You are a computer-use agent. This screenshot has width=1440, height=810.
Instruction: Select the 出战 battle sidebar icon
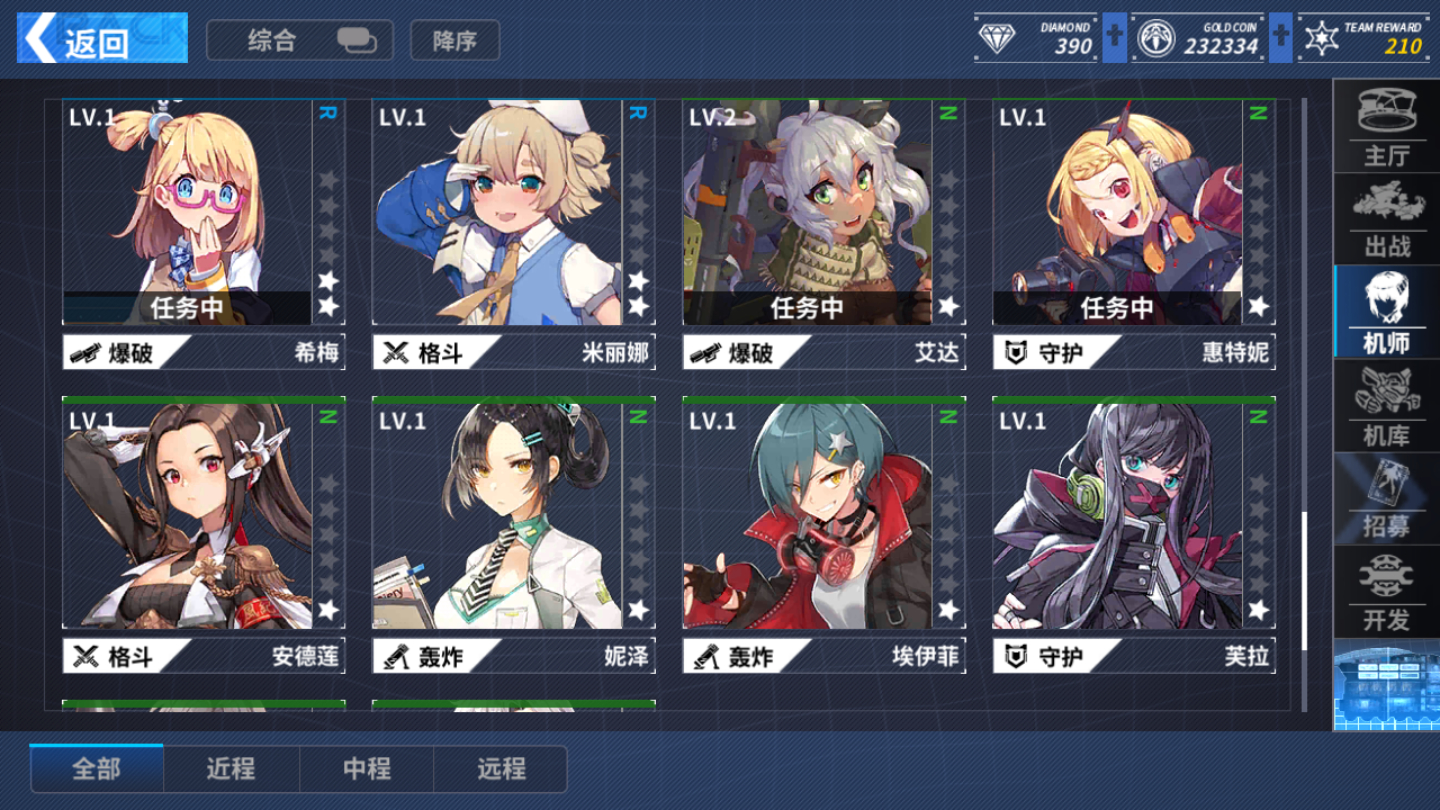tap(1386, 219)
